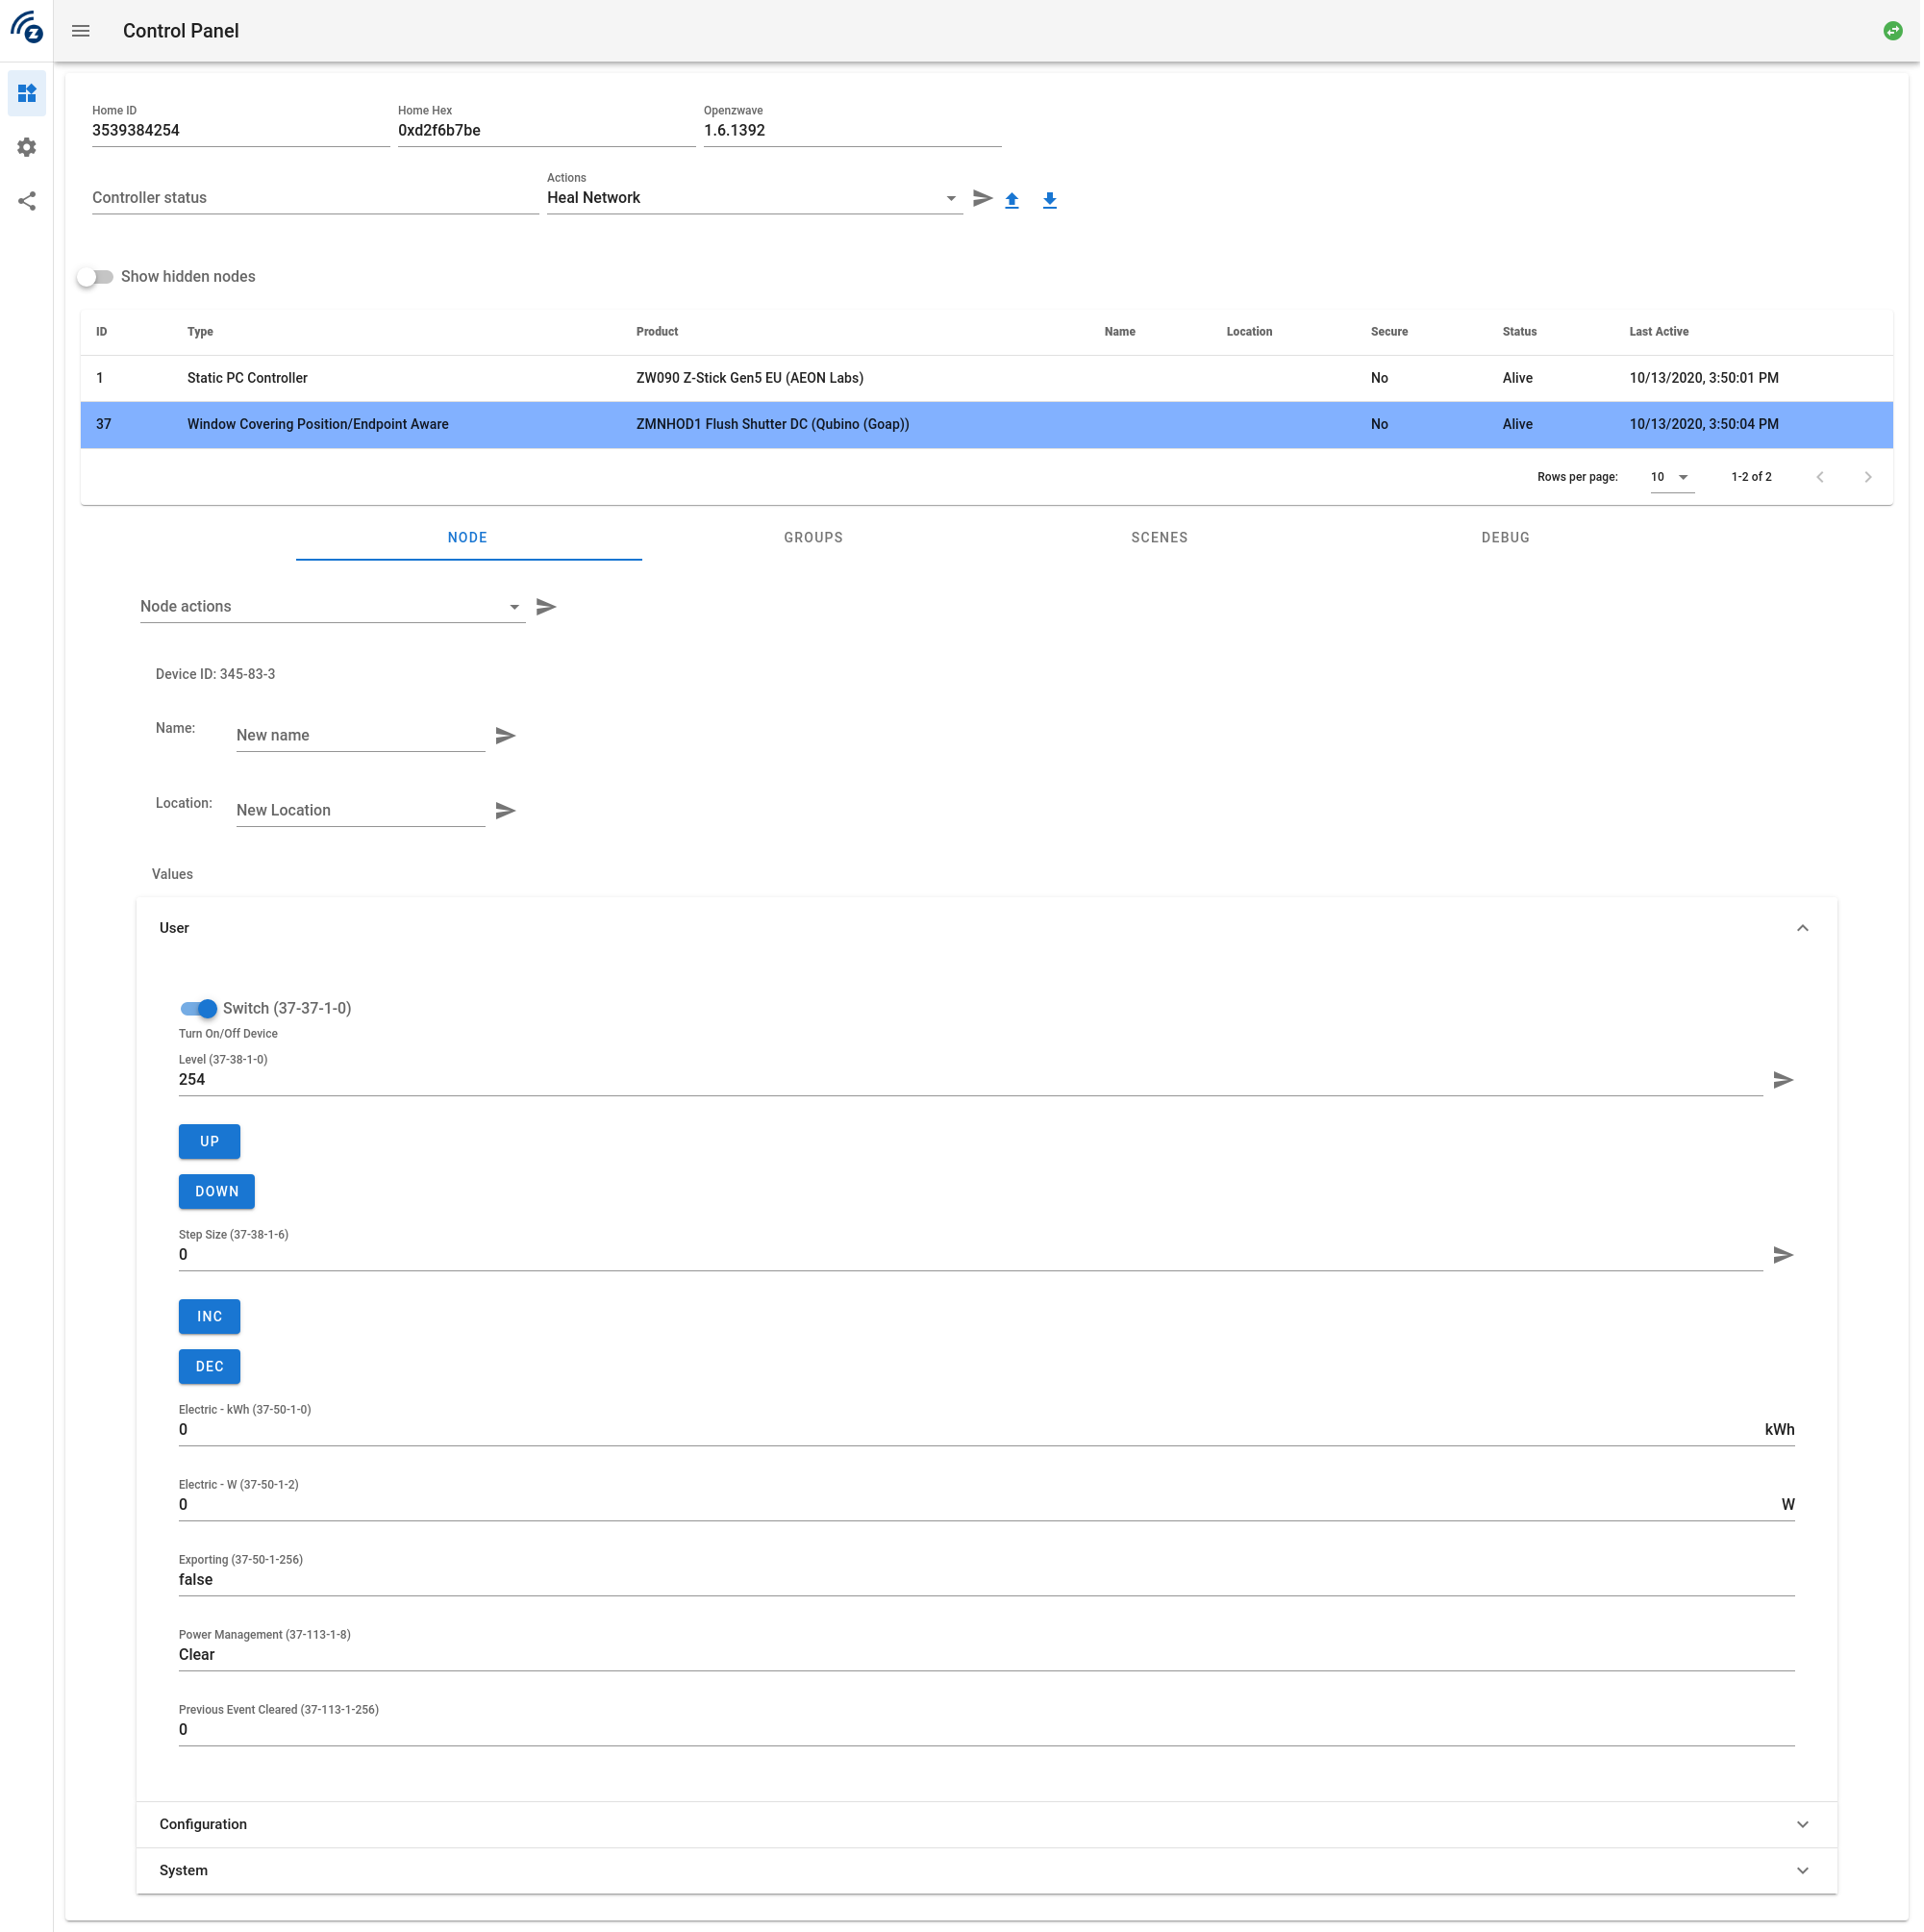Click the download configuration icon

(1050, 200)
